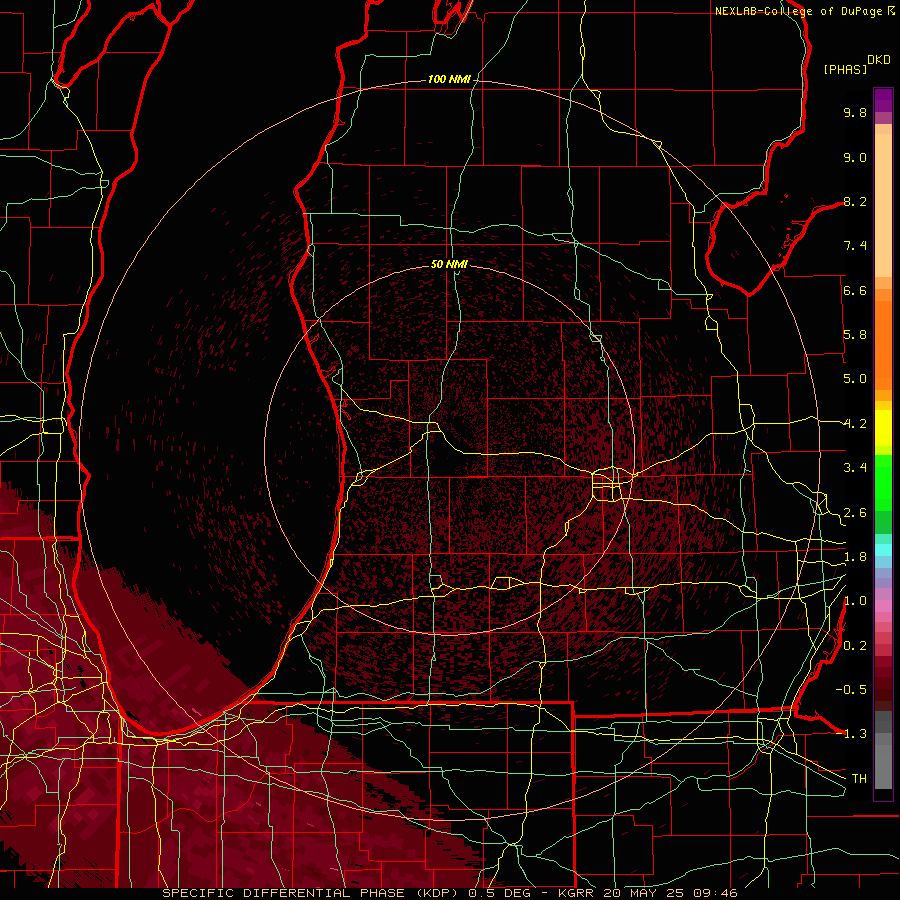Click the purple top color of the scale
This screenshot has width=900, height=900.
[x=883, y=100]
